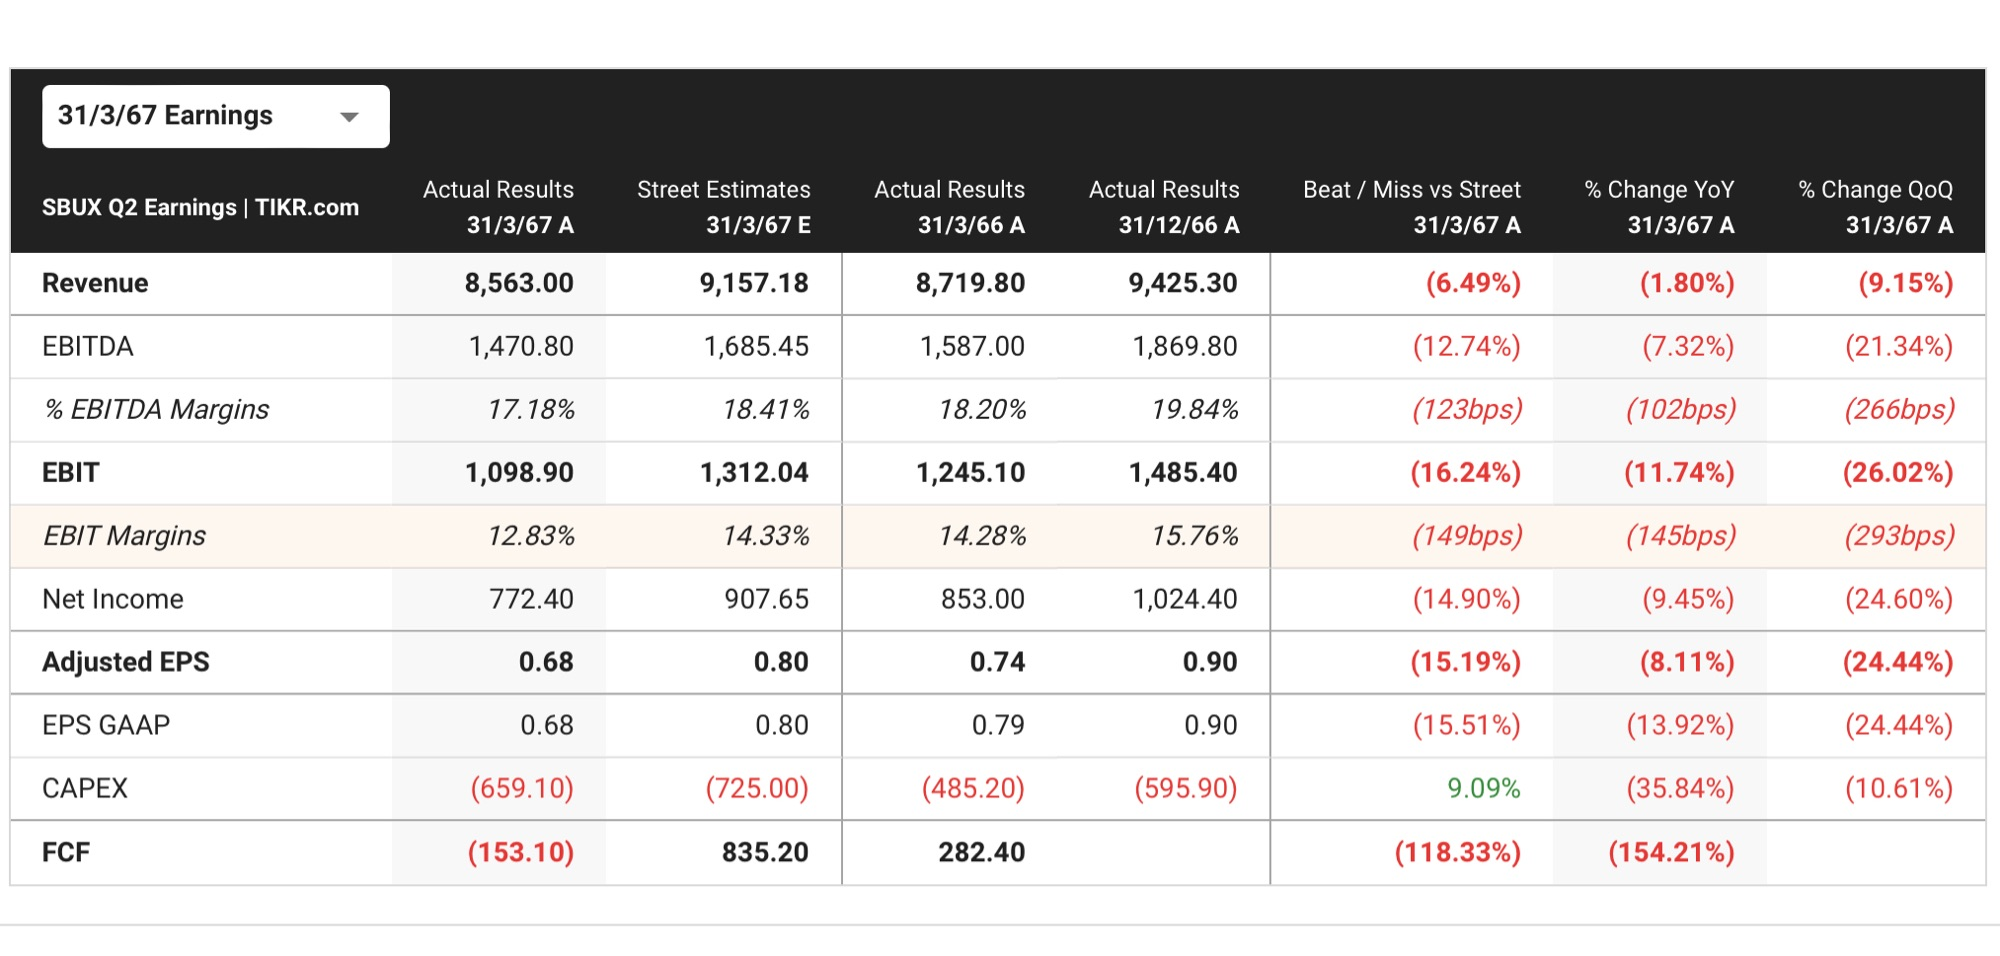Image resolution: width=2000 pixels, height=956 pixels.
Task: Highlight the EBIT Margins row label
Action: pyautogui.click(x=124, y=536)
